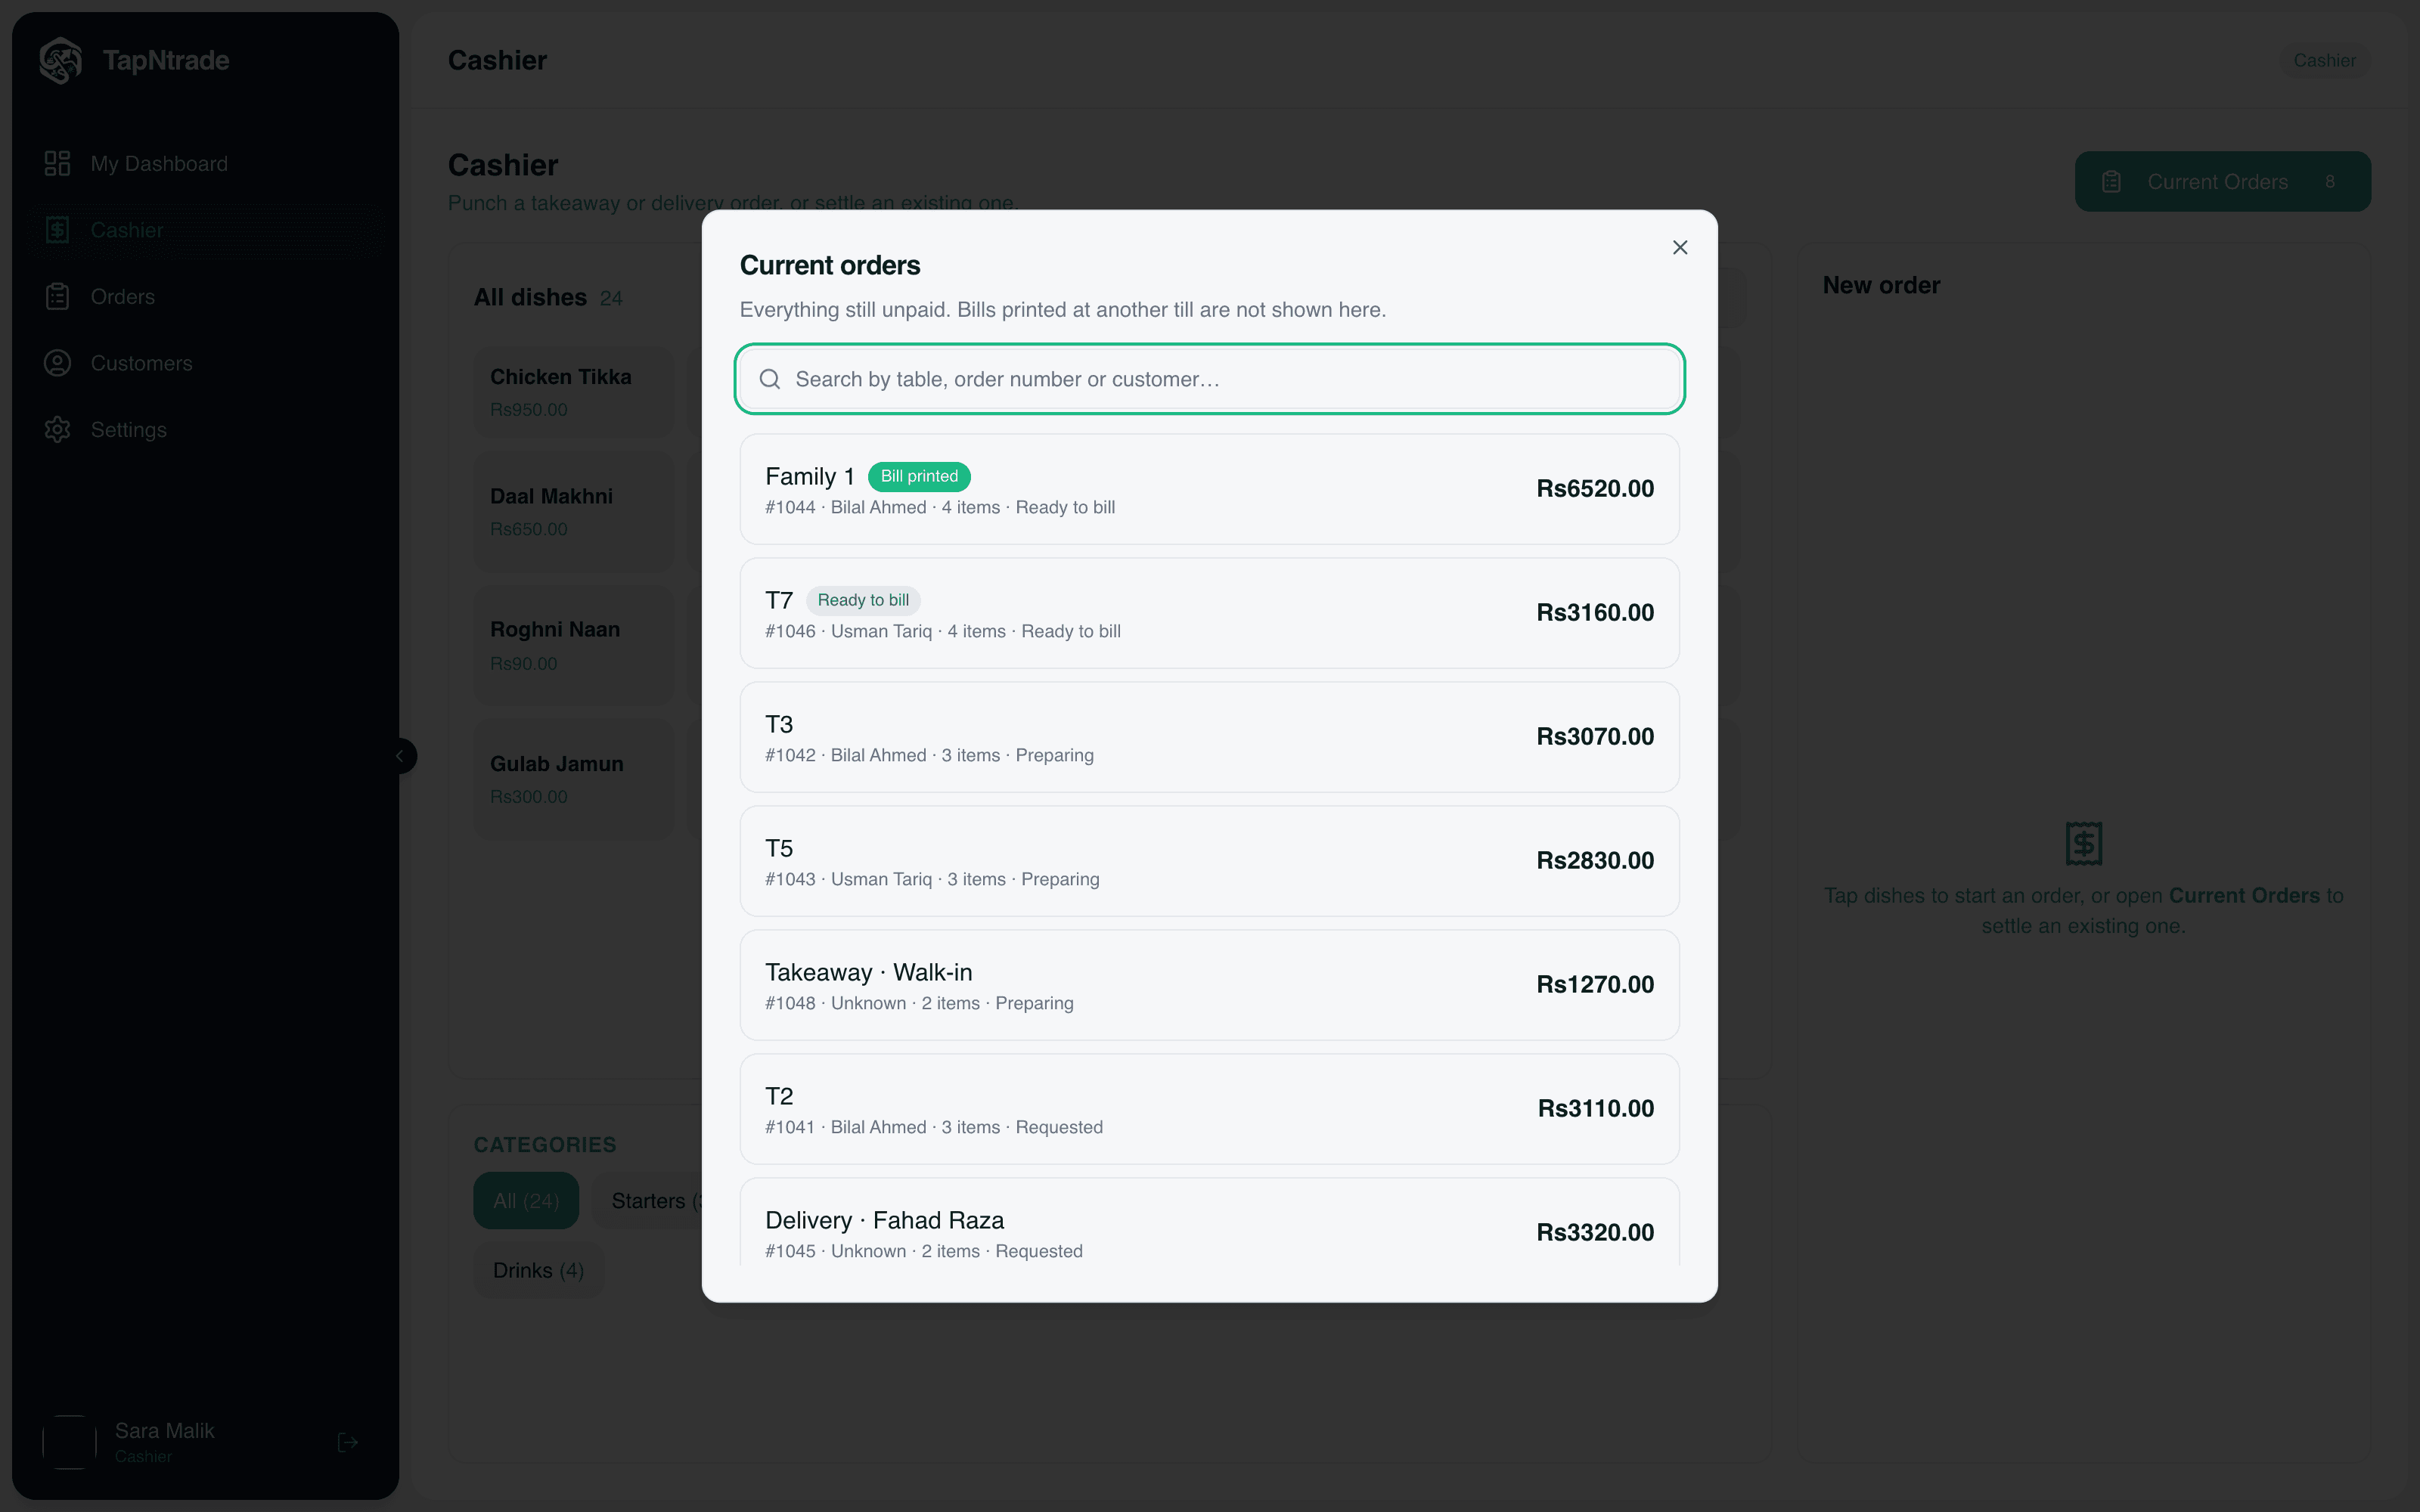Click the All dishes heading
Viewport: 2420px width, 1512px height.
coord(530,297)
